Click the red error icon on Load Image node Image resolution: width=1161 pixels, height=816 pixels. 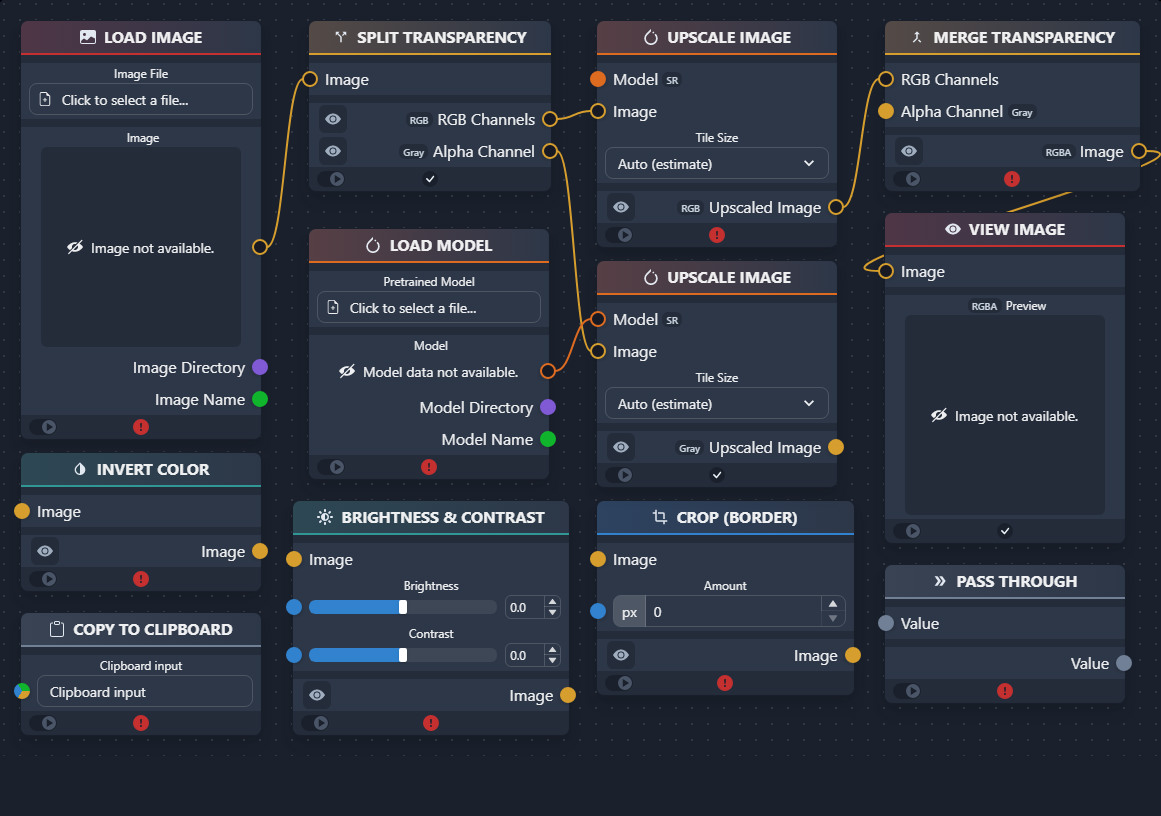[x=141, y=427]
